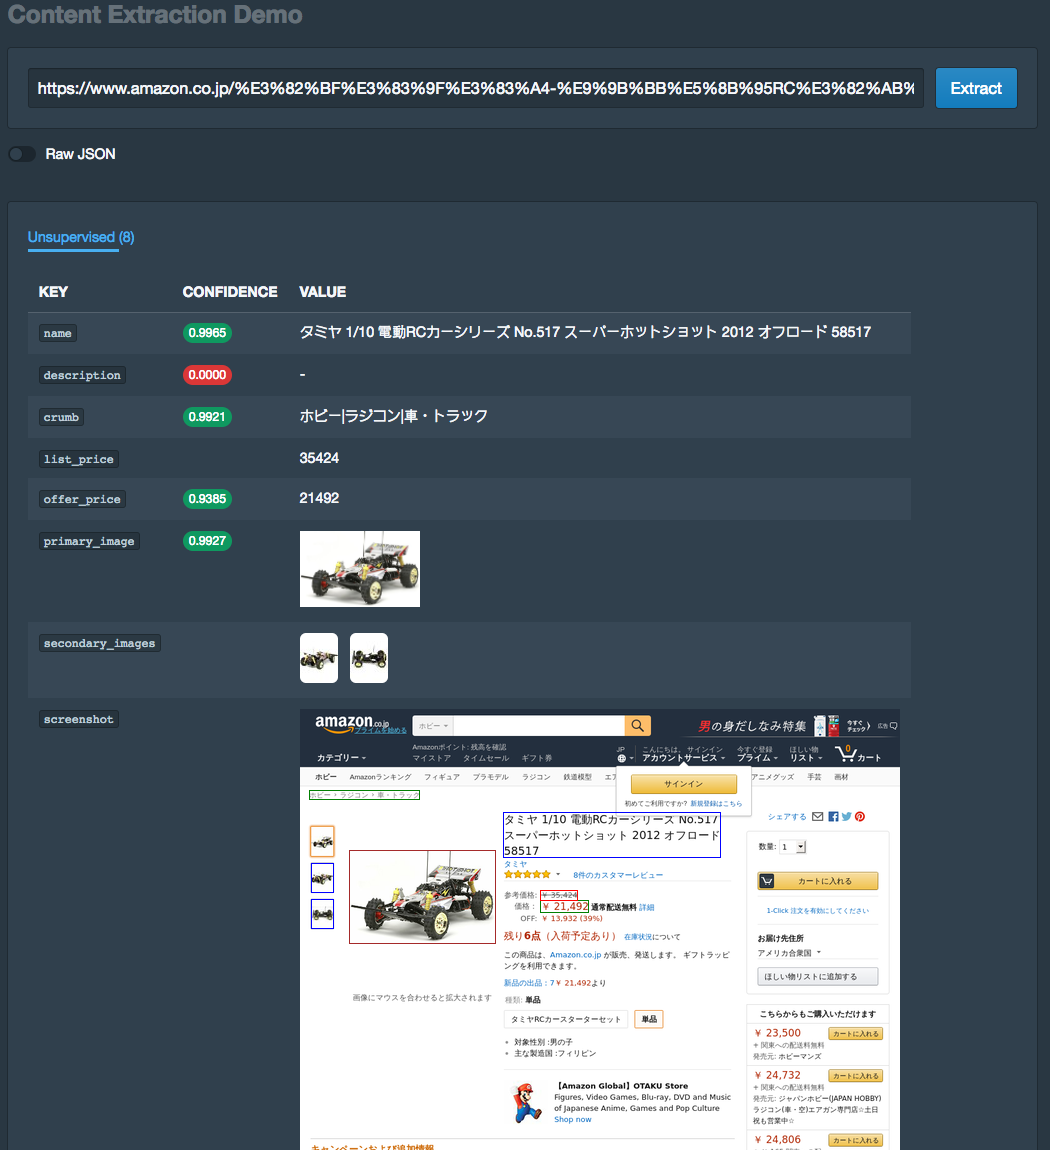Click the Amazonランキング nav item in the screenshot
Screen dimensions: 1050x1150
pos(381,777)
